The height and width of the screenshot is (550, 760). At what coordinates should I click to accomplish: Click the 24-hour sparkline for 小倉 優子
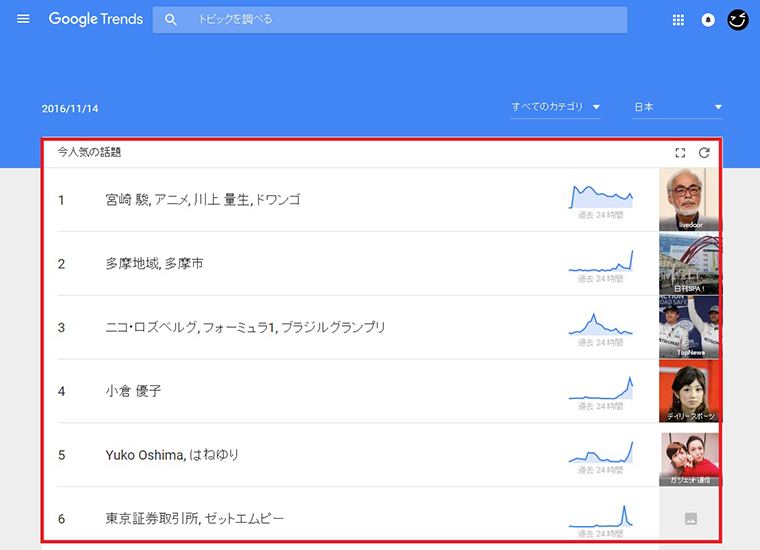601,388
